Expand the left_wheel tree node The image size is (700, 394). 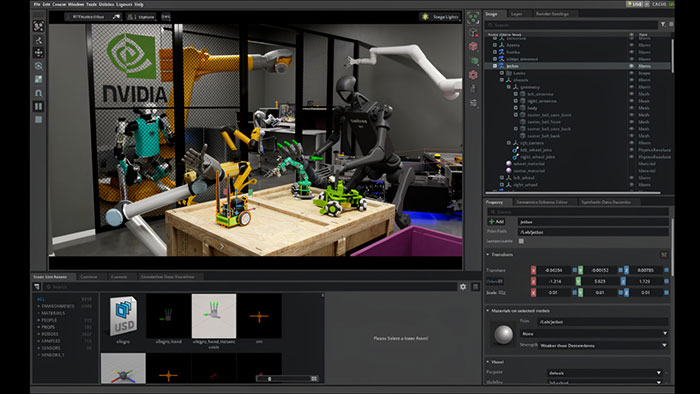(x=502, y=178)
